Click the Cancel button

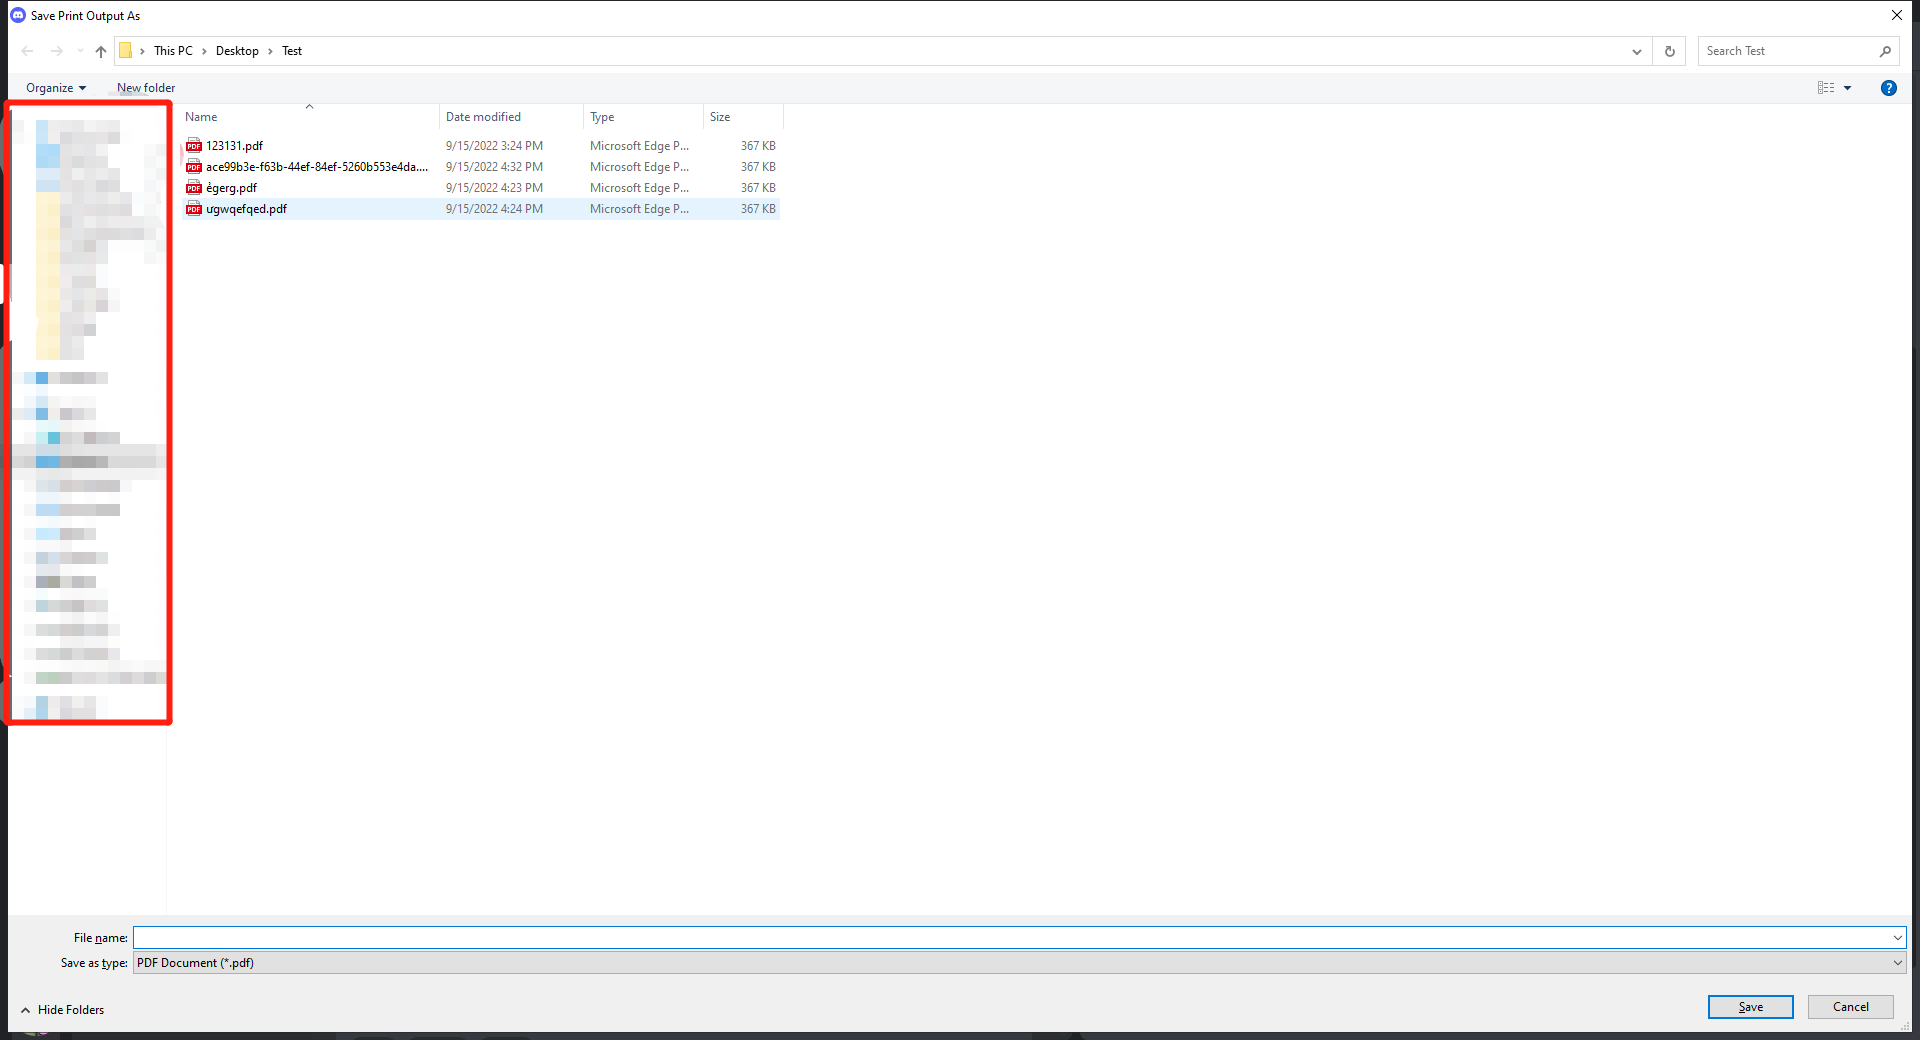1850,1007
